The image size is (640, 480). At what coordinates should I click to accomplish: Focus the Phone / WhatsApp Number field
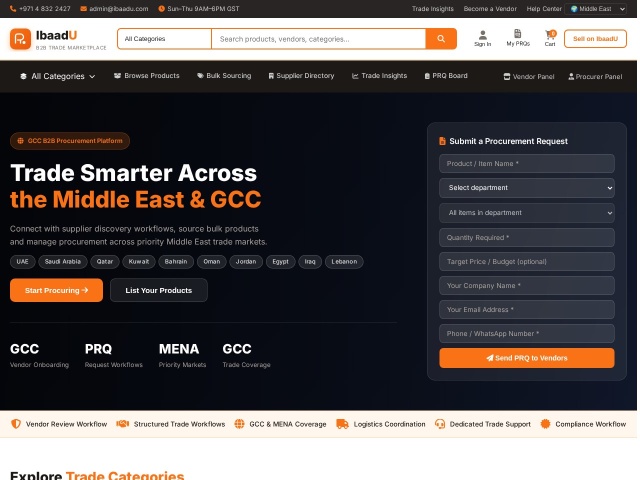tap(527, 334)
